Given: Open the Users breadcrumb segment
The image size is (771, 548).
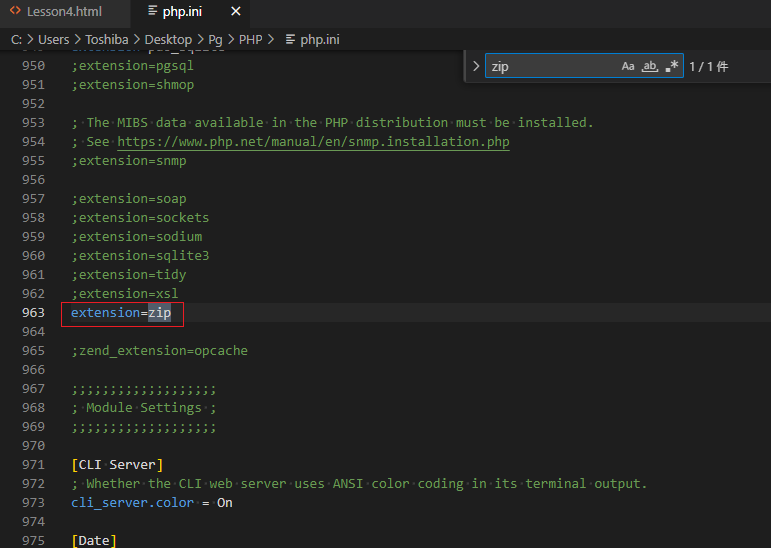Looking at the screenshot, I should tap(54, 39).
